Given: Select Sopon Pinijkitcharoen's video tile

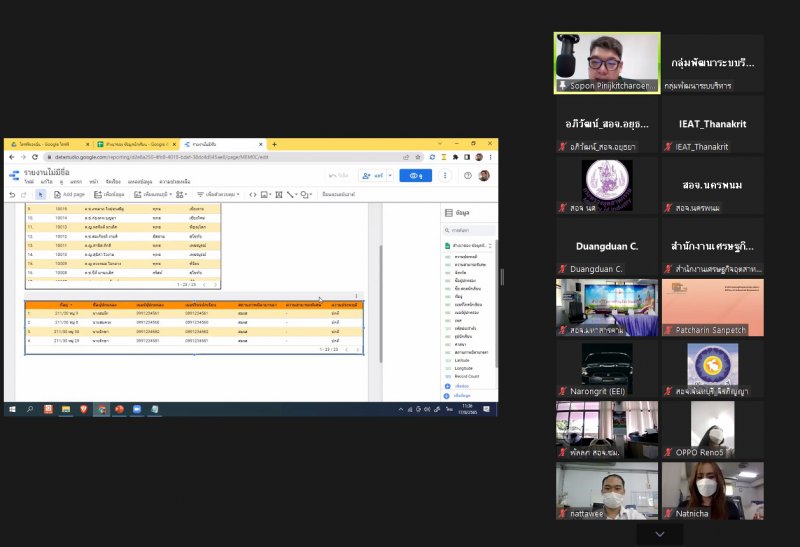Looking at the screenshot, I should tap(607, 63).
